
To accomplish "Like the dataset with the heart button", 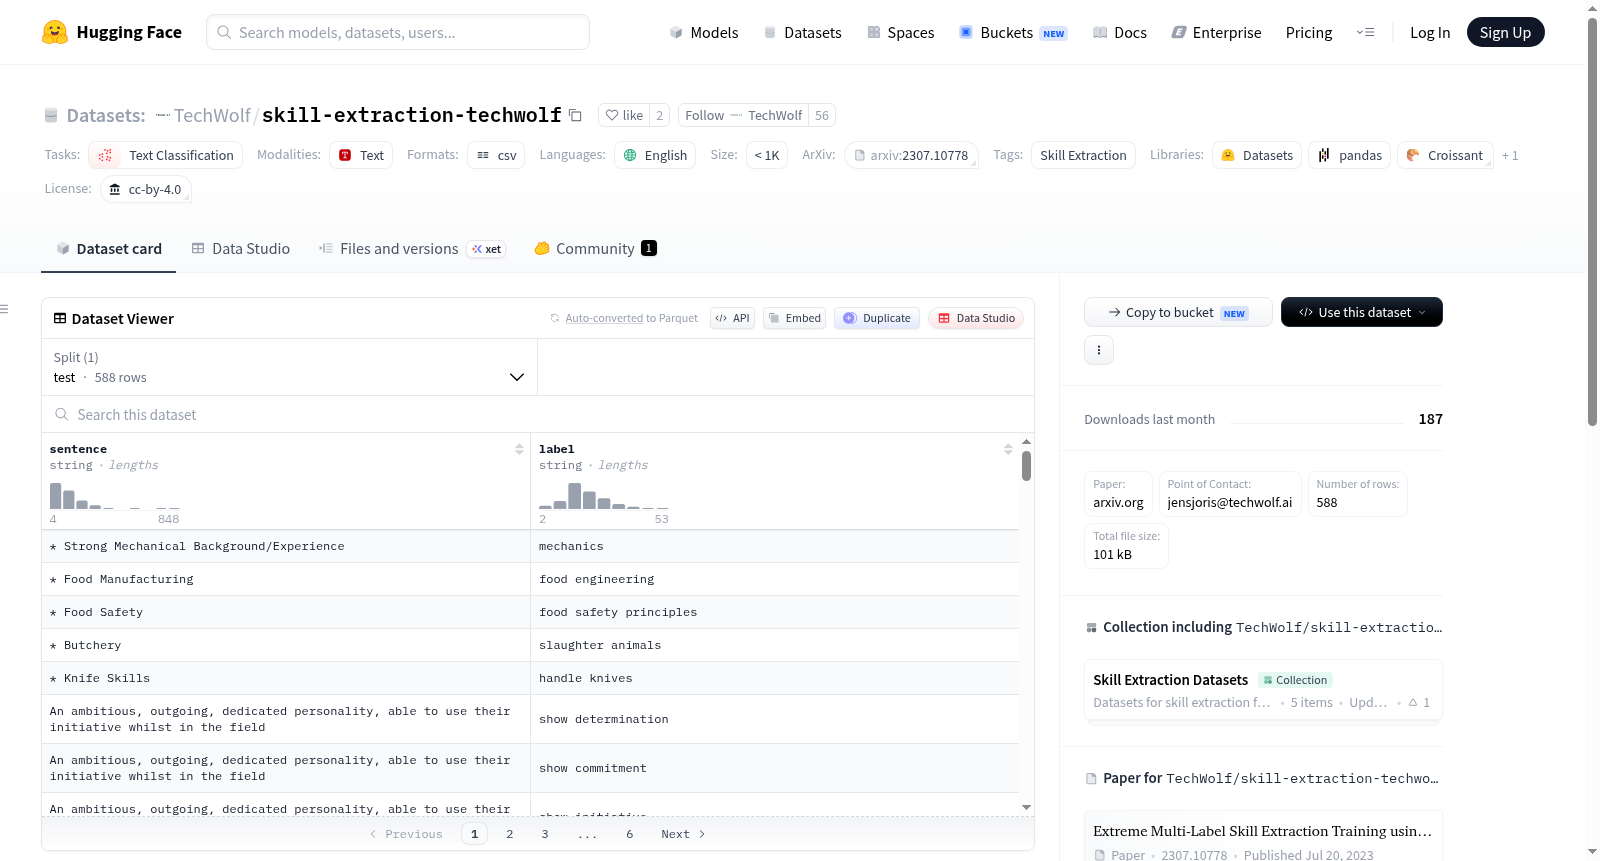I will point(624,115).
